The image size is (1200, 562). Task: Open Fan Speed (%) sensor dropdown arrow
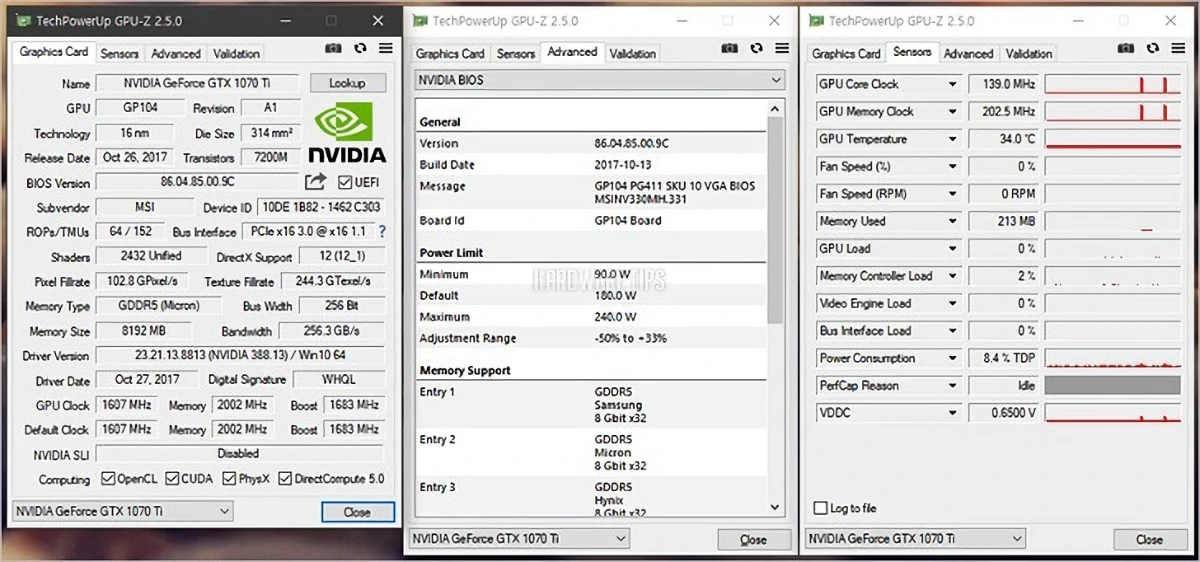[x=953, y=167]
